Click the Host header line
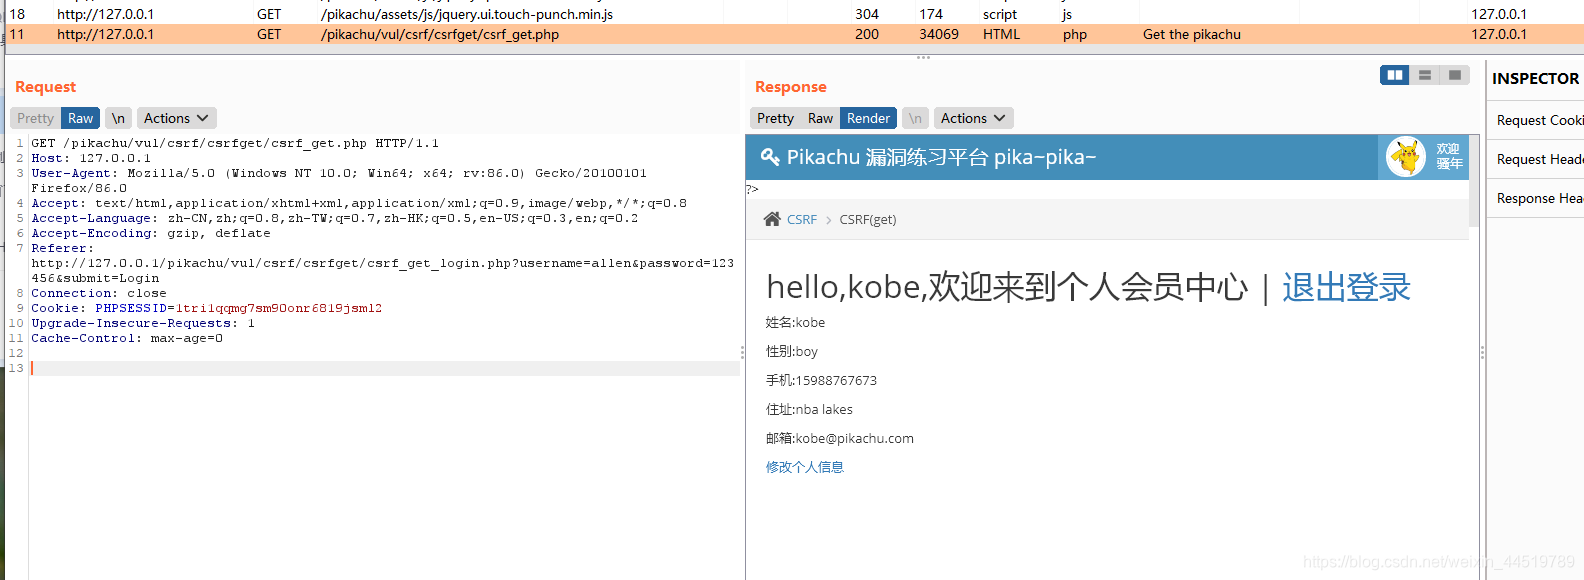This screenshot has height=580, width=1584. (x=91, y=158)
